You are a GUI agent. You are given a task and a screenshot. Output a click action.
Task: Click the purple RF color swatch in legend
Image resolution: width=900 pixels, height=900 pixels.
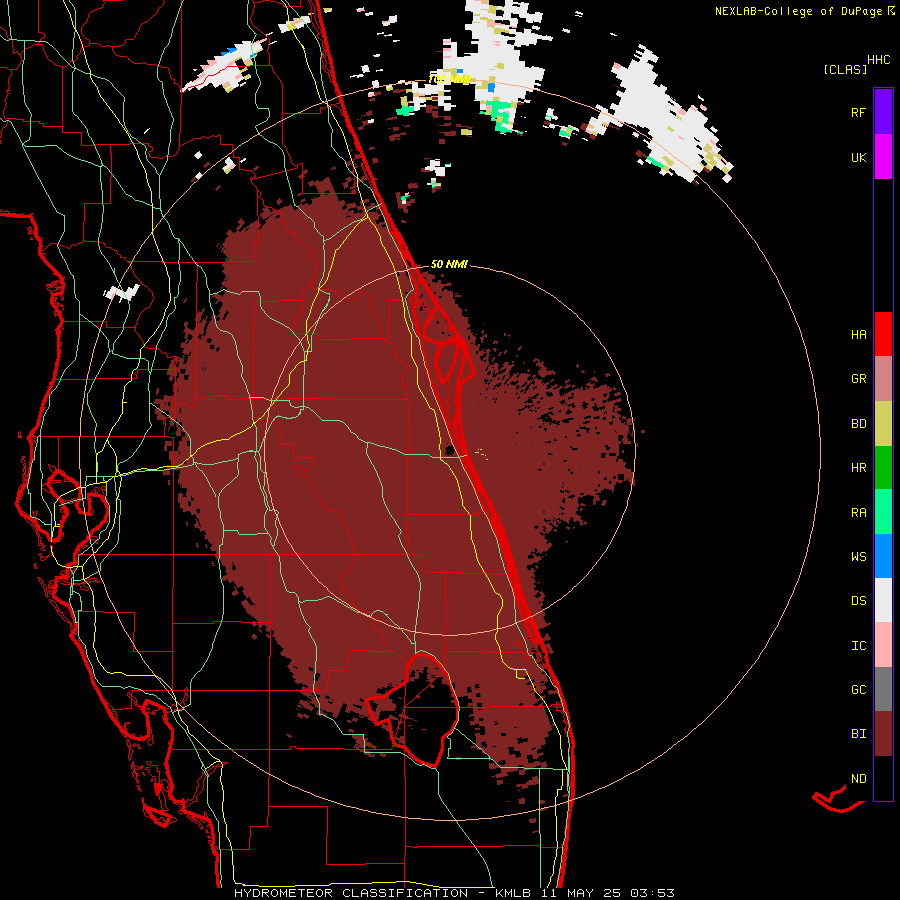pos(883,112)
